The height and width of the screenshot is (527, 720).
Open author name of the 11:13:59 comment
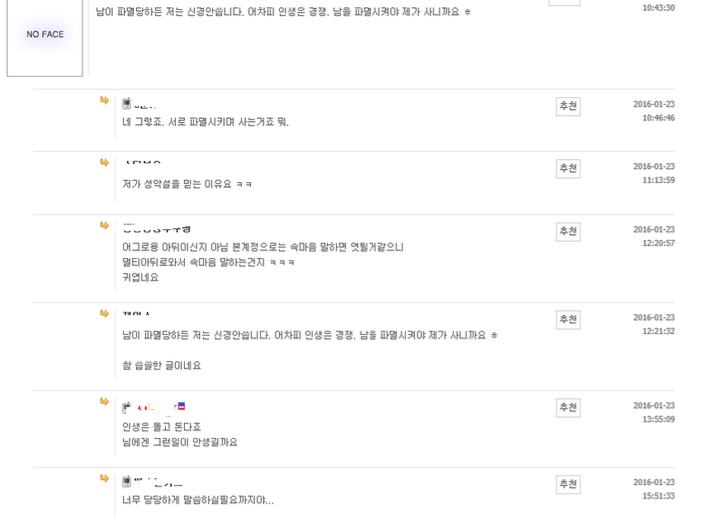tap(144, 164)
